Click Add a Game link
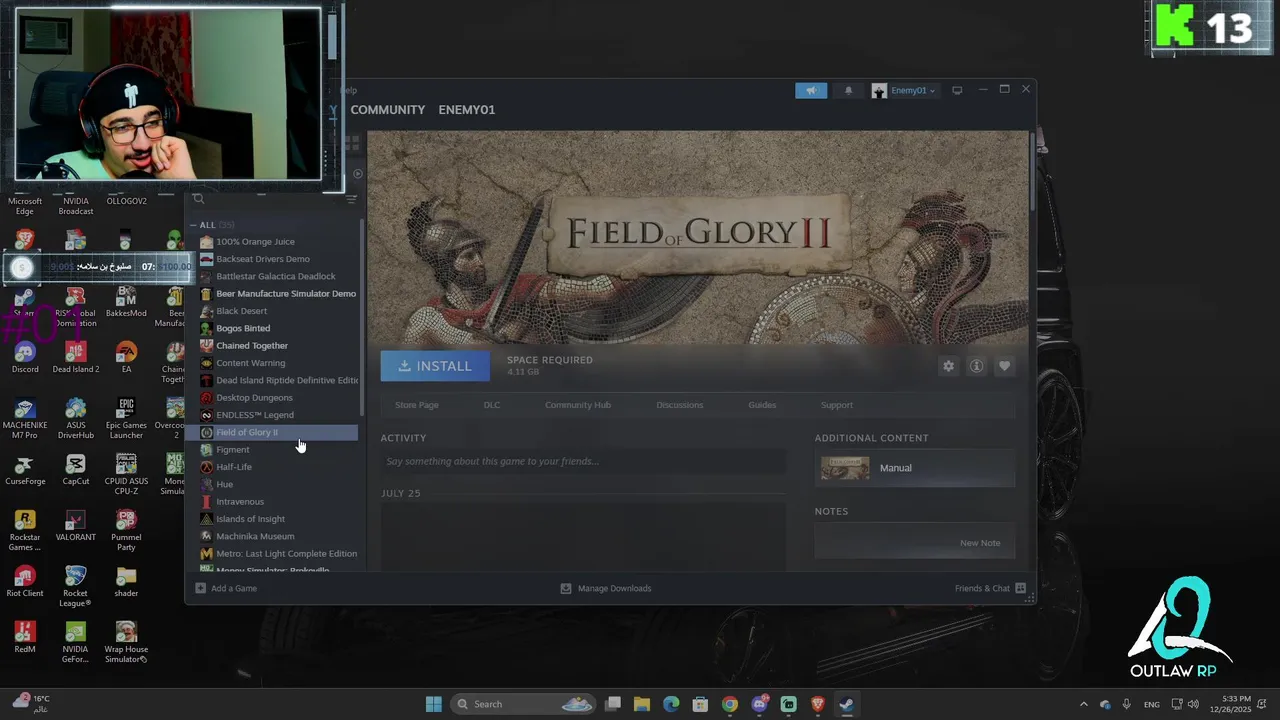Image resolution: width=1280 pixels, height=720 pixels. [x=234, y=588]
